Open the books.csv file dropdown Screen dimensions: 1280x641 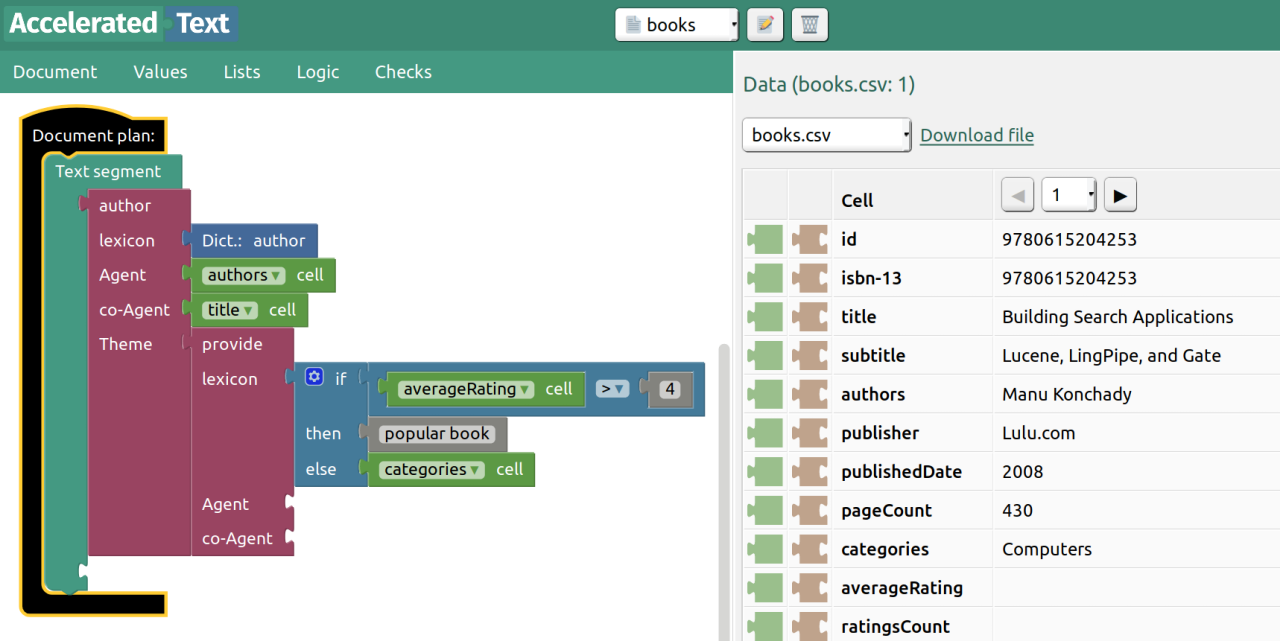(826, 135)
